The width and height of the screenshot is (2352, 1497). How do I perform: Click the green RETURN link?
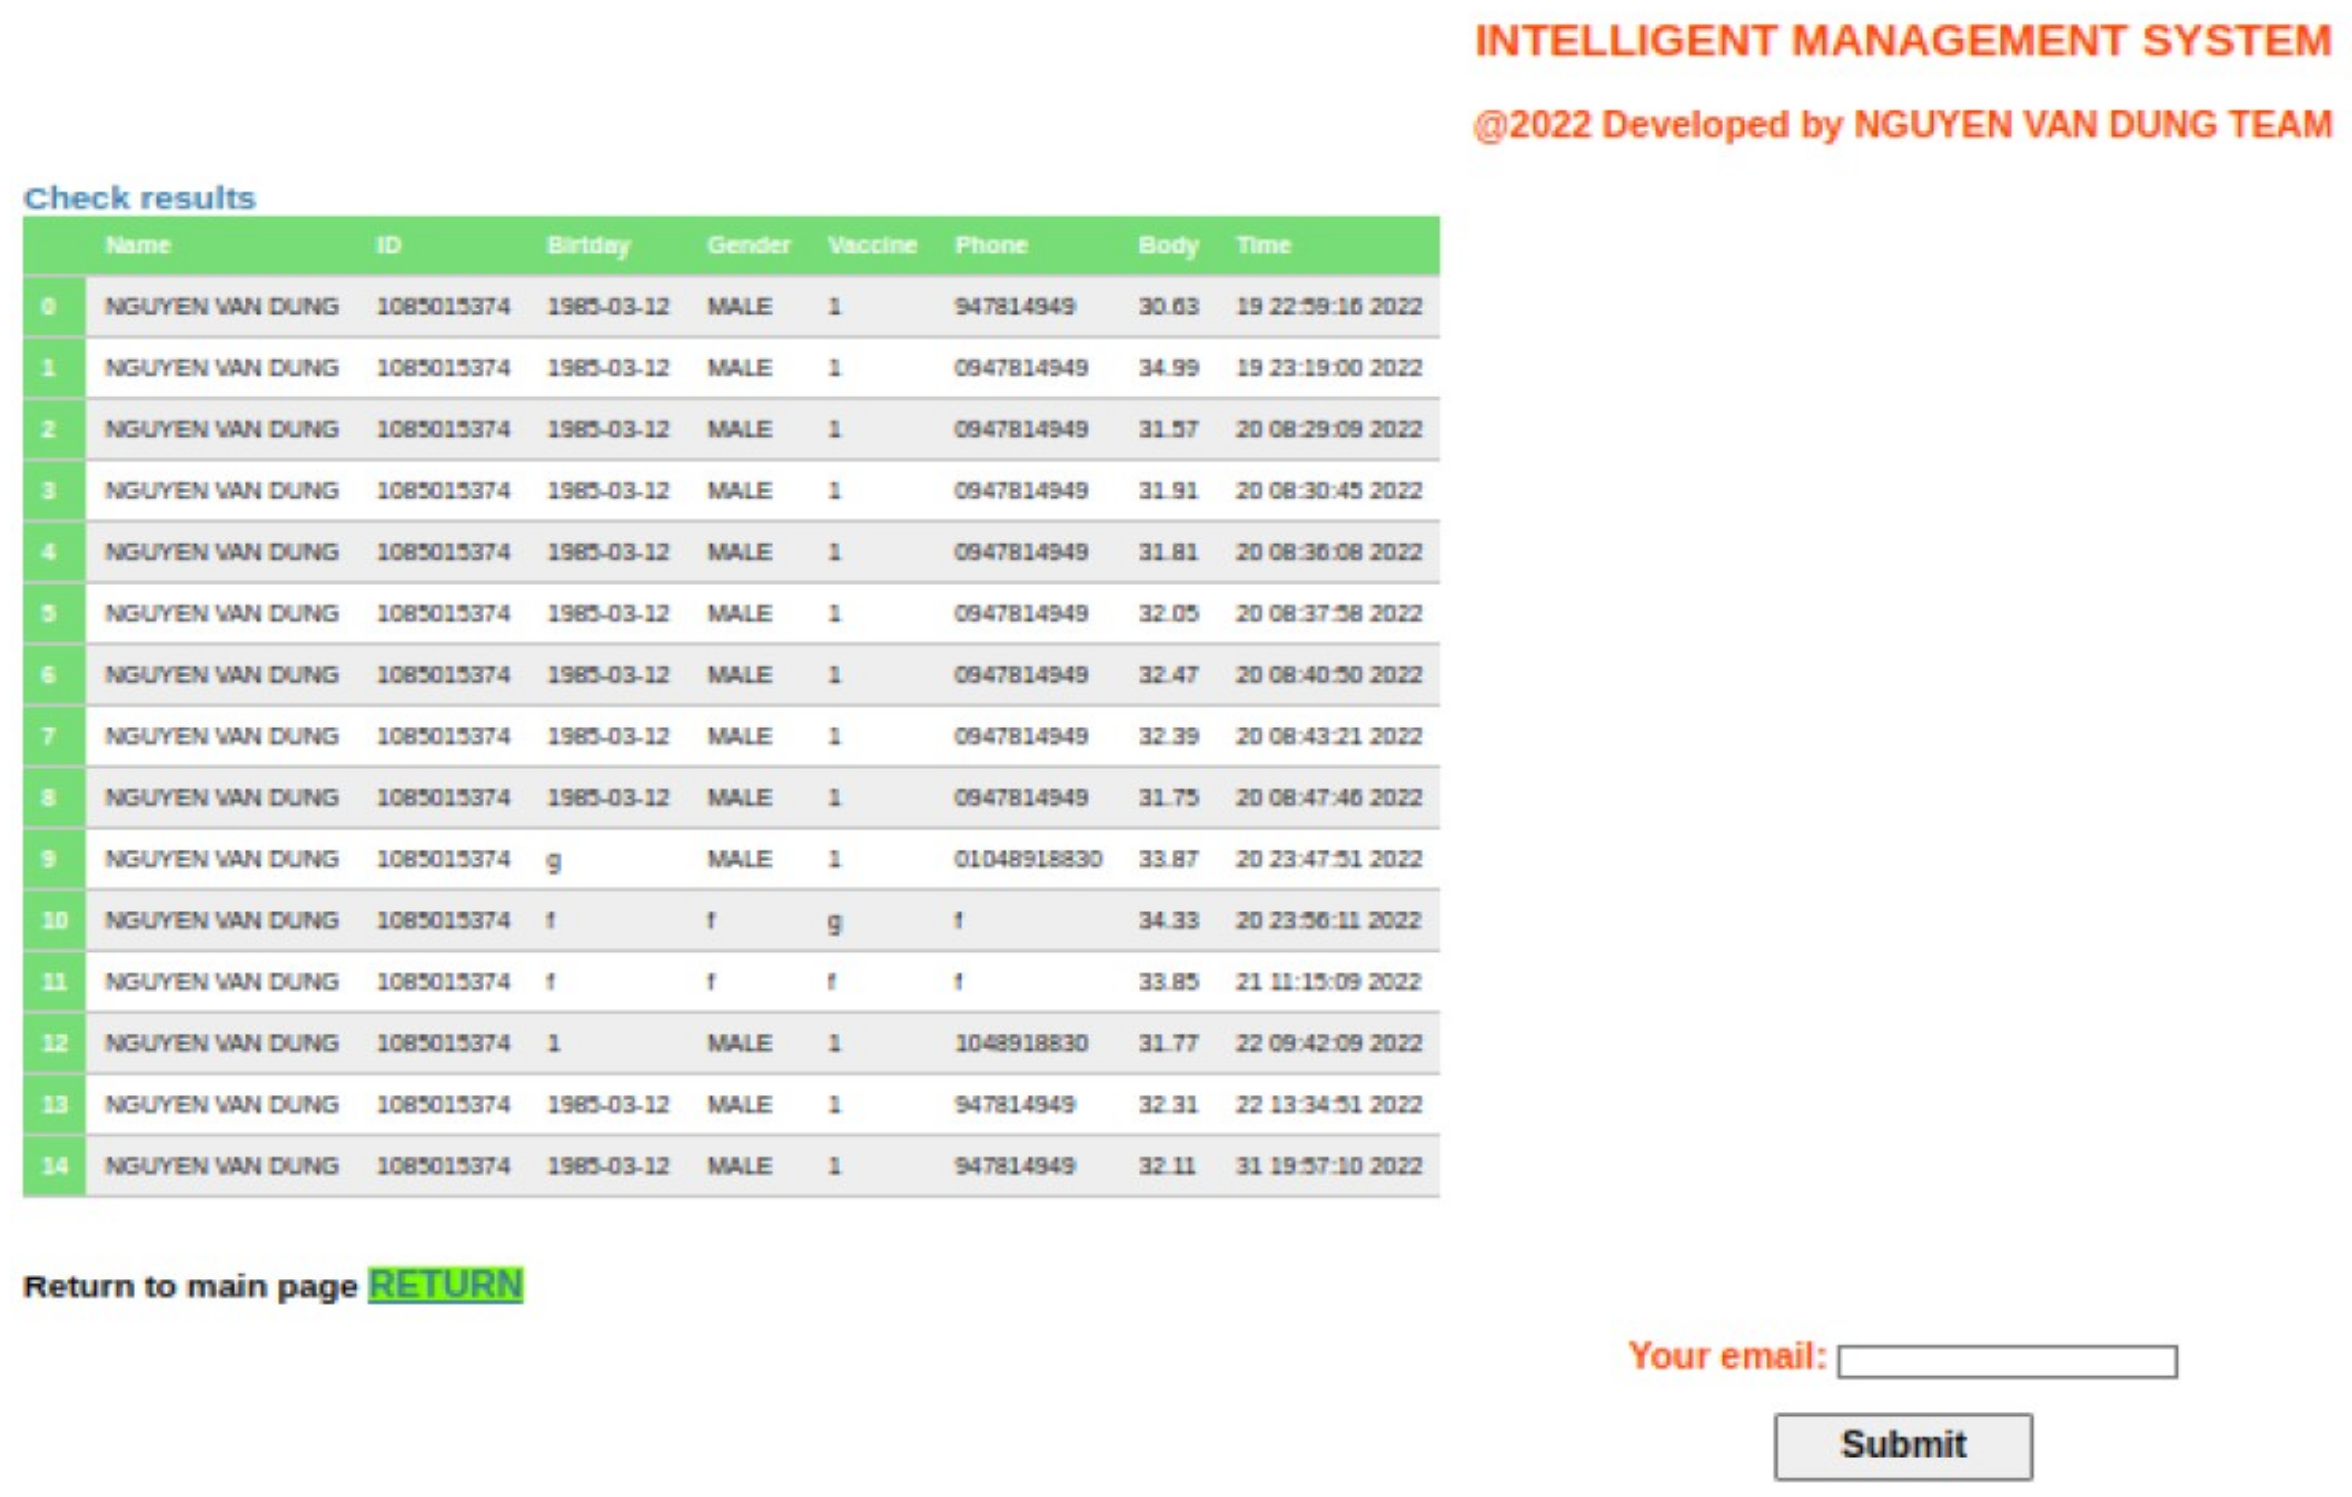pyautogui.click(x=445, y=1285)
